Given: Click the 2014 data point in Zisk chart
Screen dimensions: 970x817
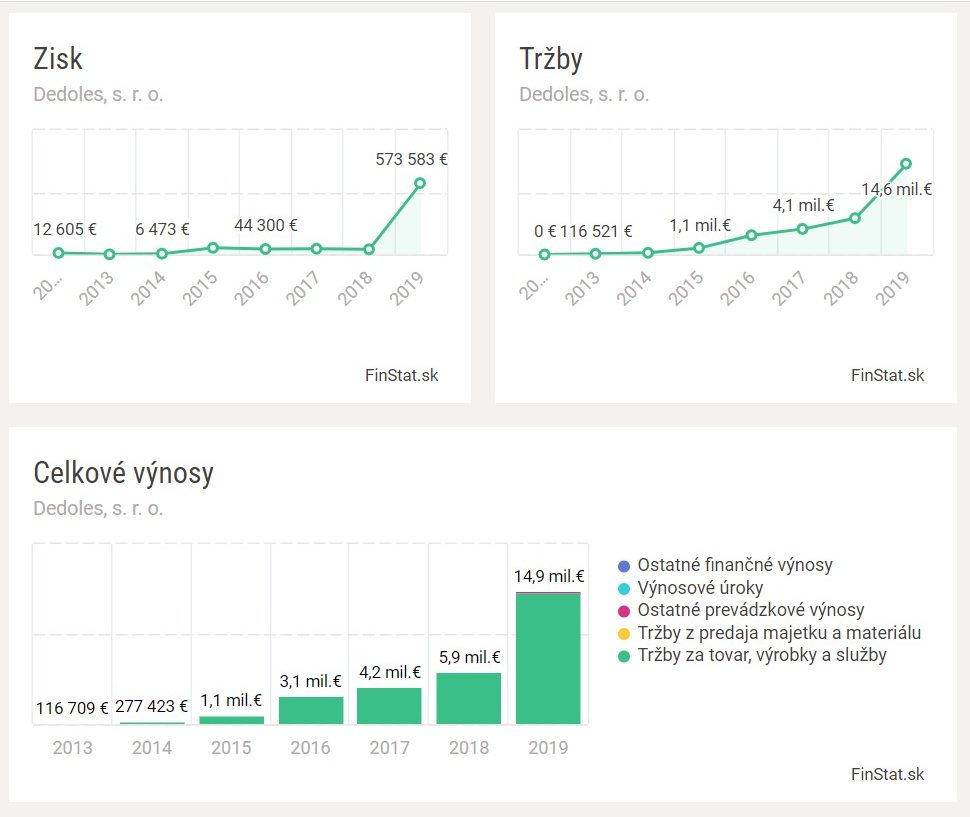Looking at the screenshot, I should (162, 253).
